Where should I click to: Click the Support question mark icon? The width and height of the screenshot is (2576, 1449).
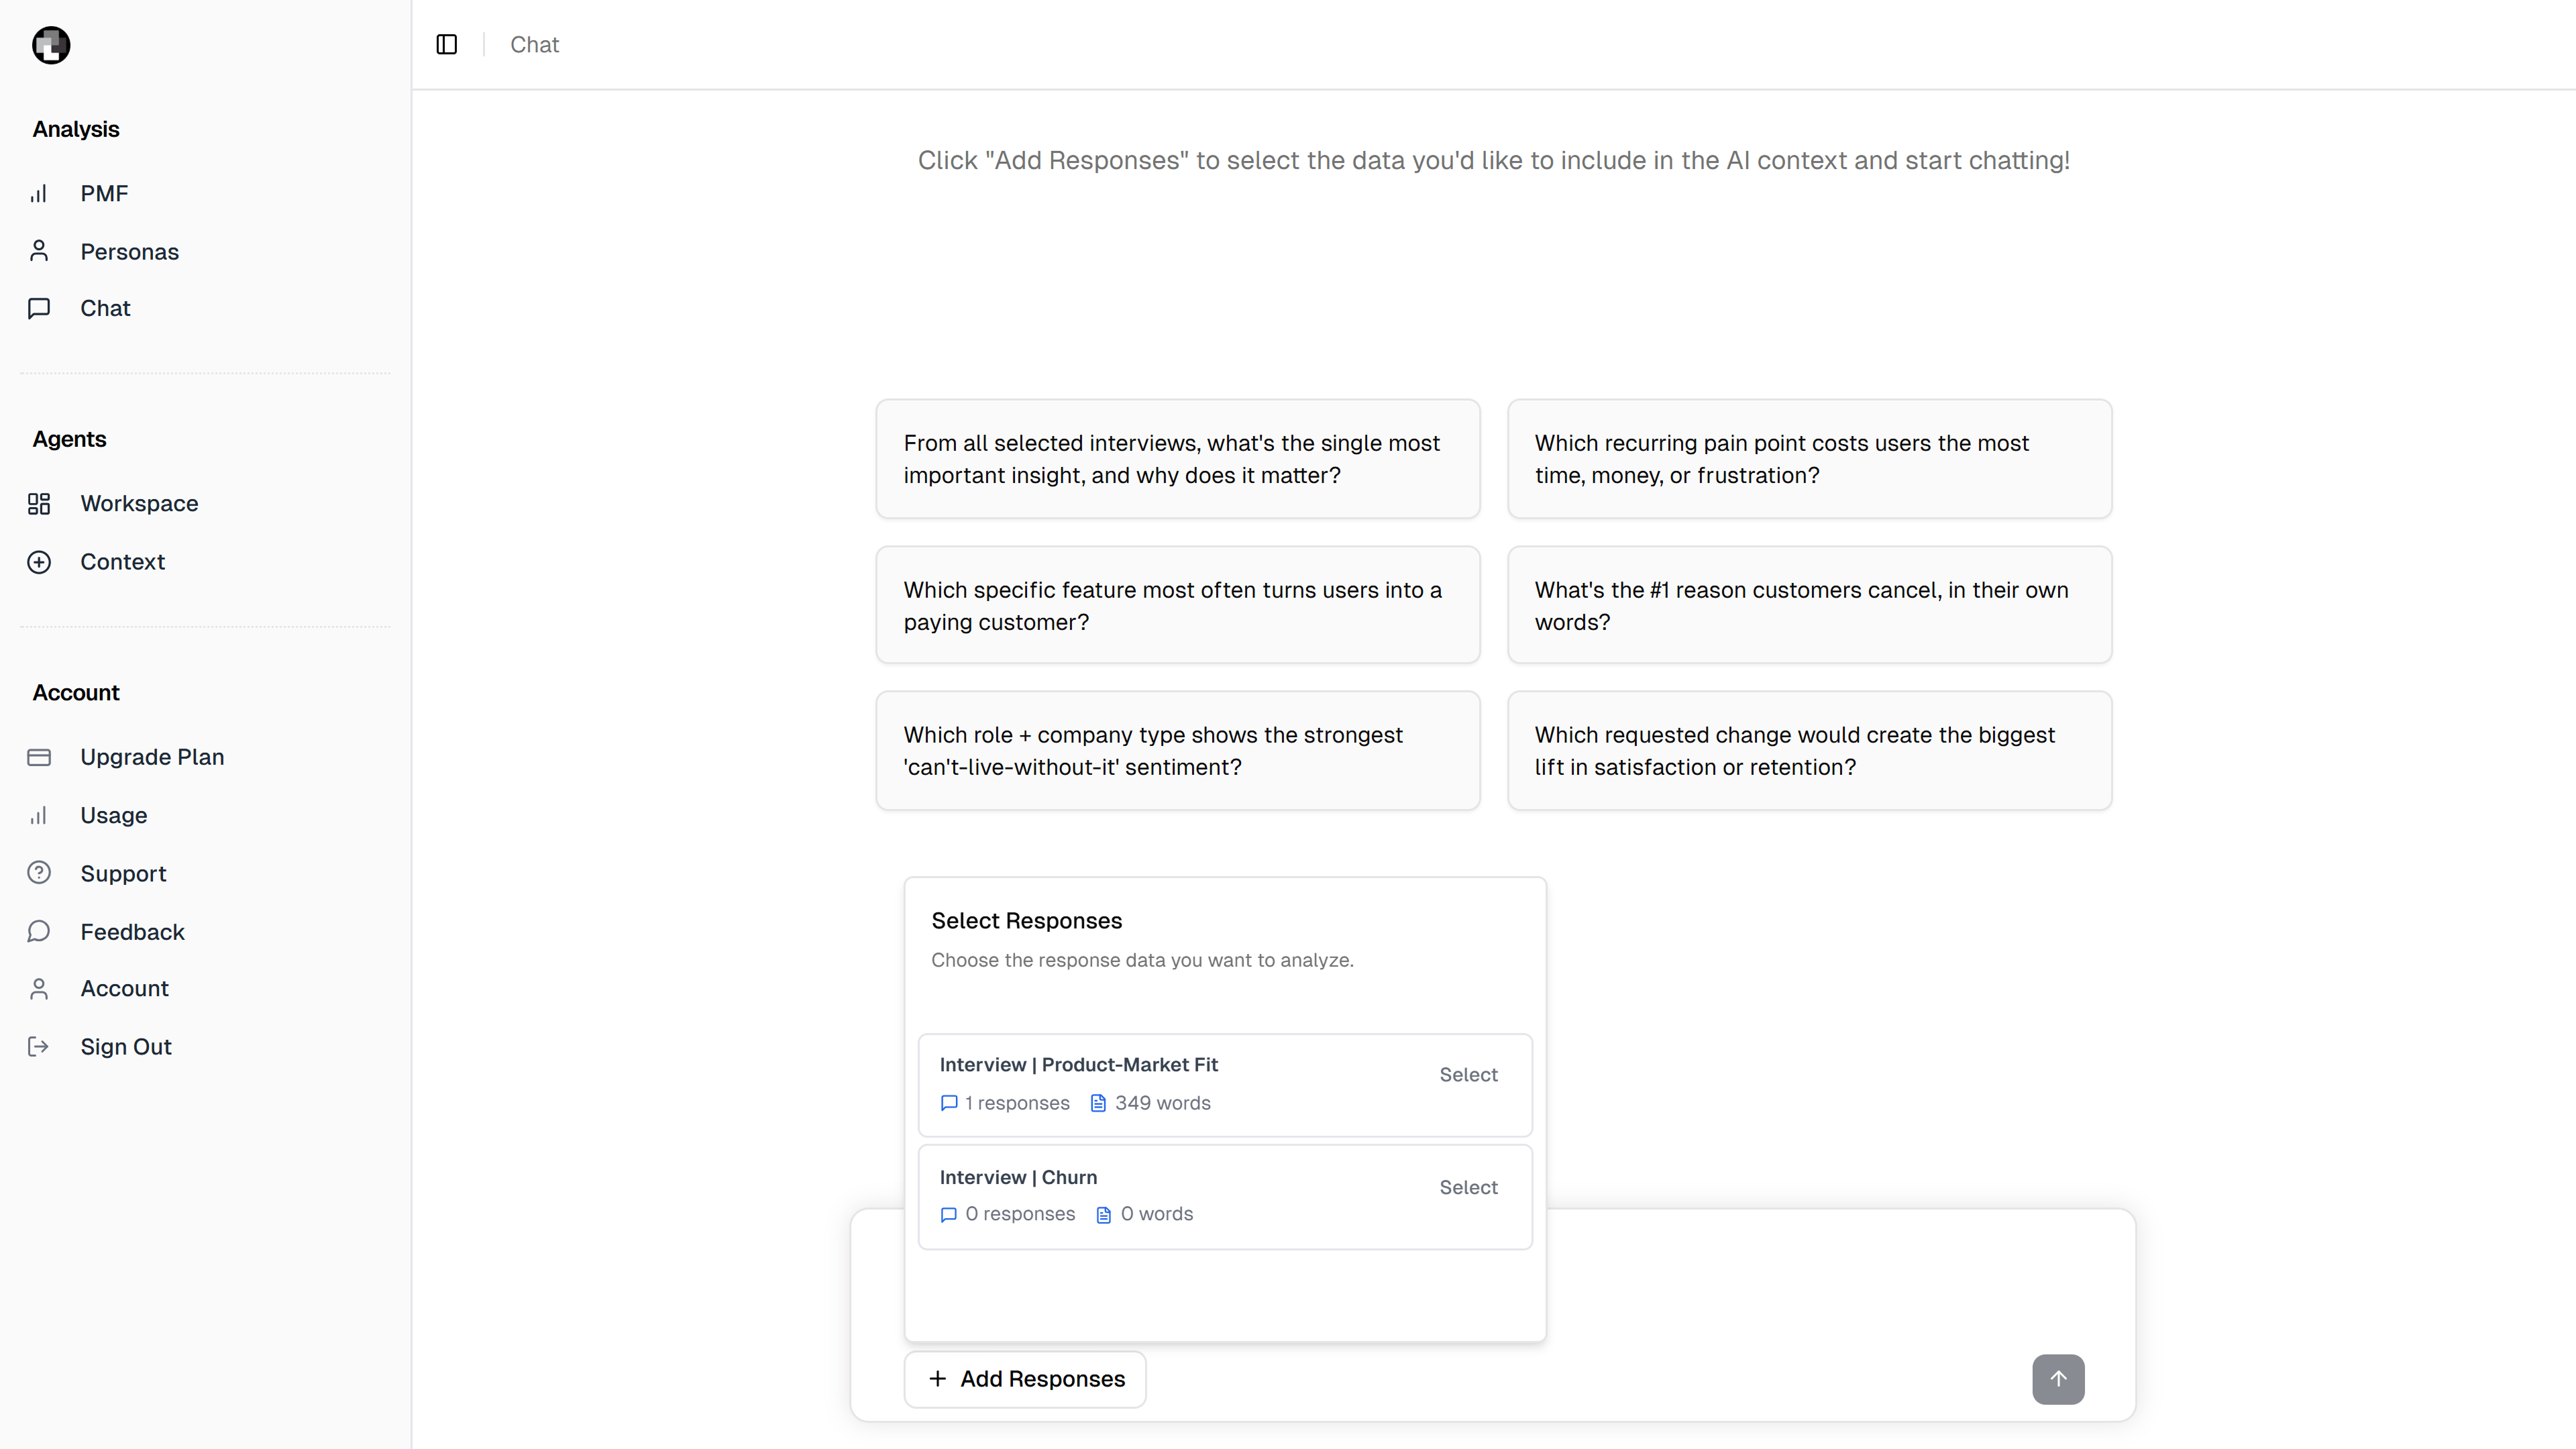pyautogui.click(x=39, y=873)
